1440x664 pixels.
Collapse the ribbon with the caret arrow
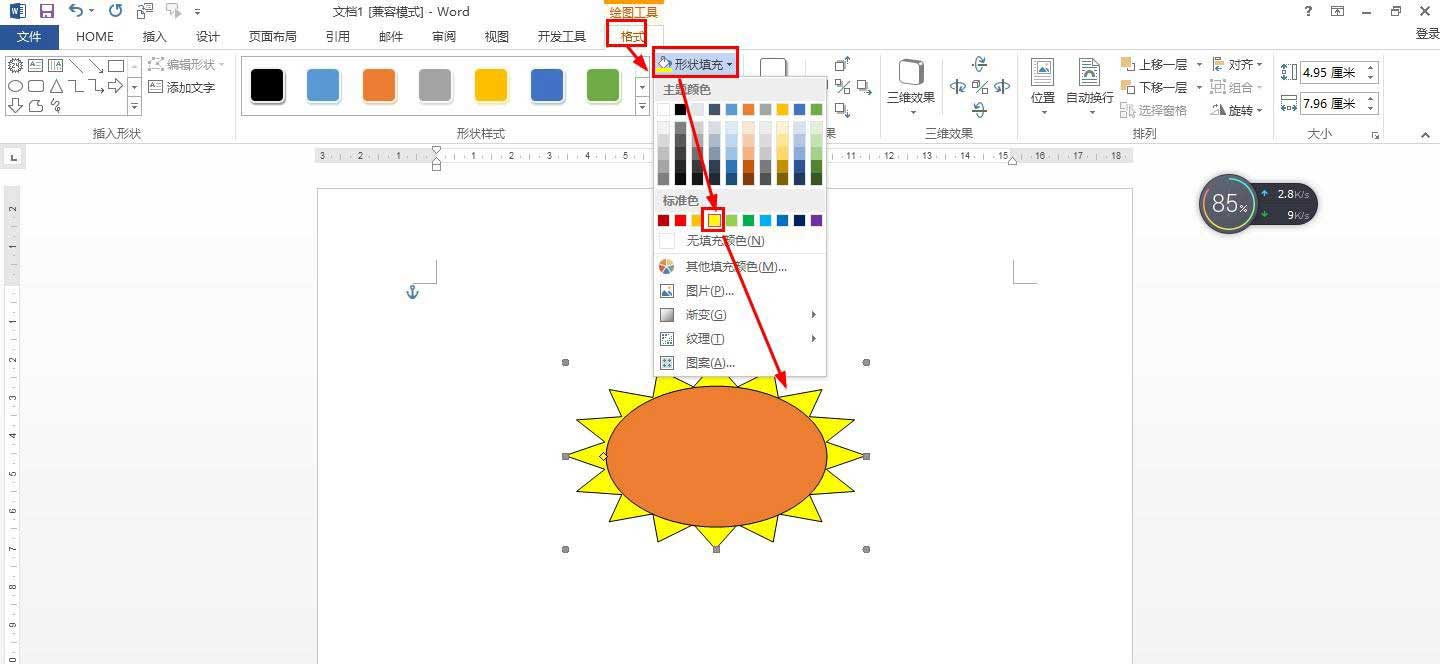pyautogui.click(x=1425, y=134)
